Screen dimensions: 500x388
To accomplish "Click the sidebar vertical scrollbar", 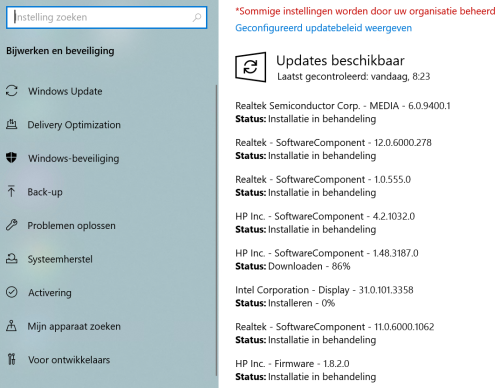I will [x=217, y=230].
